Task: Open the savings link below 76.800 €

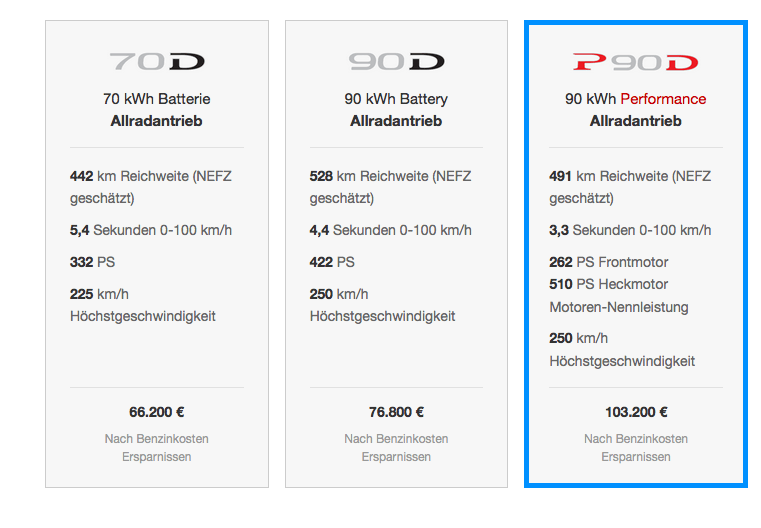Action: coord(396,447)
